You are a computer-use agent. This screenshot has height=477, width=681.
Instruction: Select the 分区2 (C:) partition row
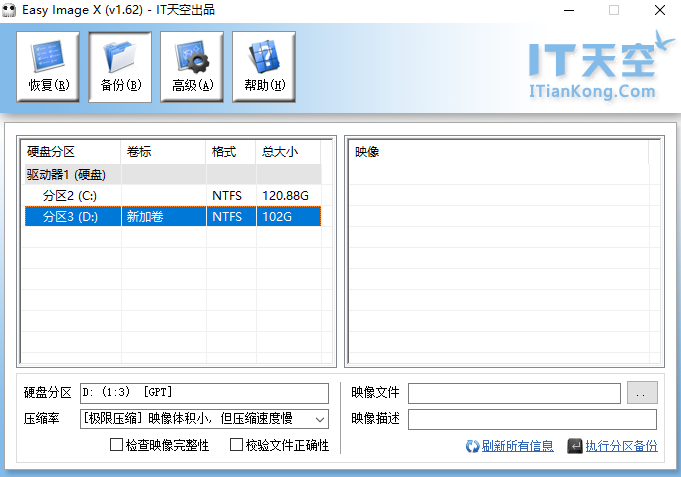[x=173, y=195]
